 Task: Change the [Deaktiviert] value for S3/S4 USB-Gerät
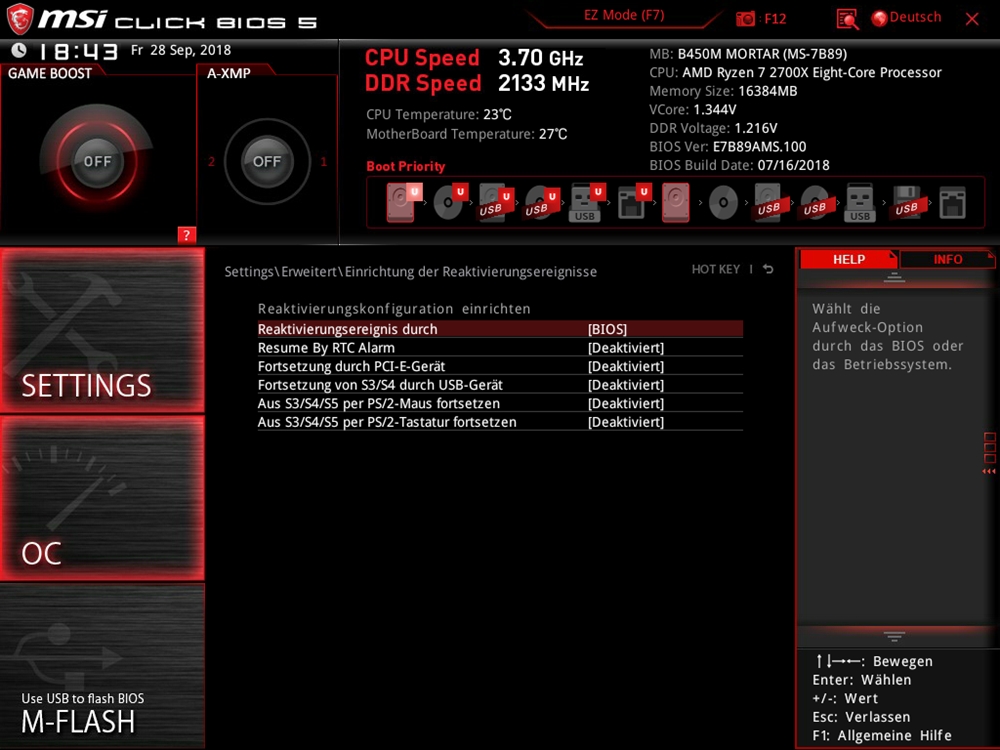tap(626, 385)
